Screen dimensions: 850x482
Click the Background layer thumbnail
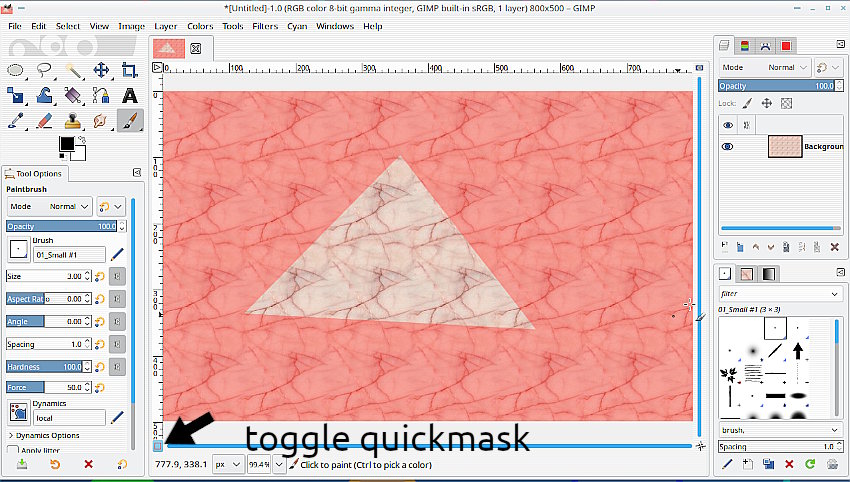click(x=784, y=146)
